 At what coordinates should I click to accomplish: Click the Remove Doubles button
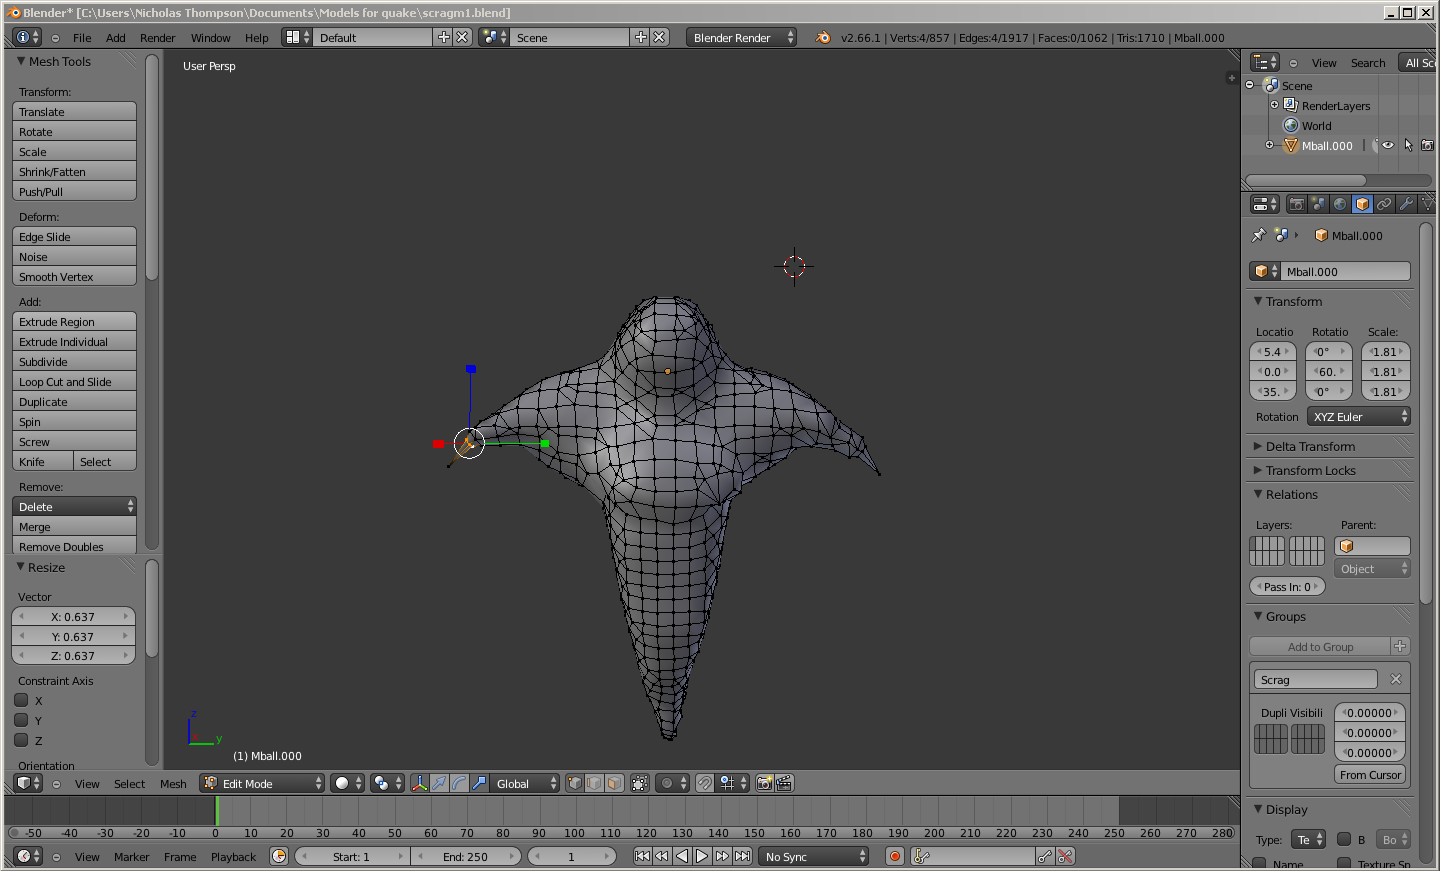click(x=74, y=547)
